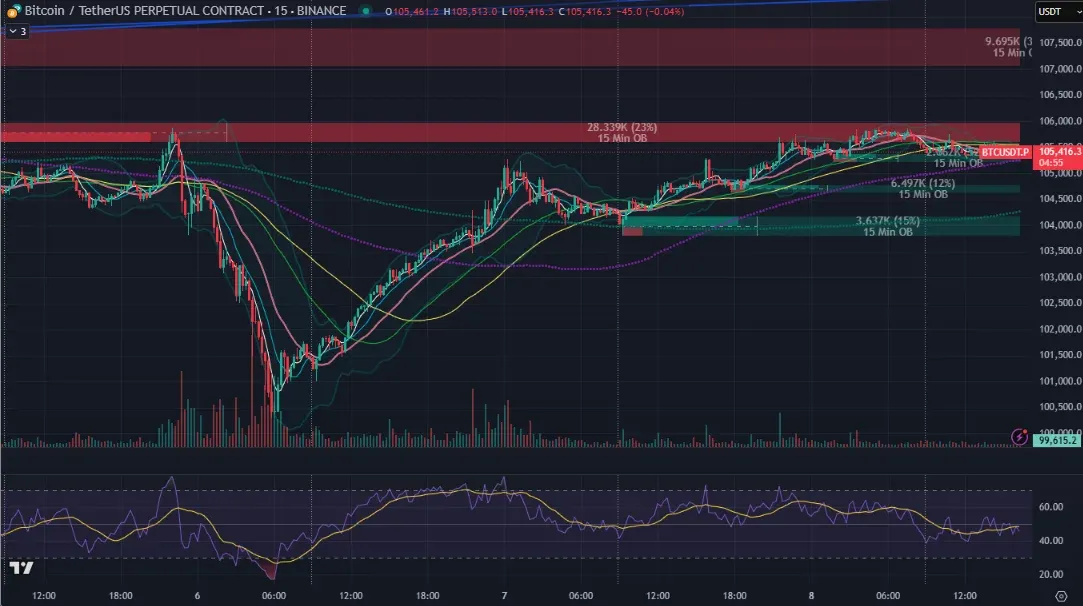This screenshot has height=606, width=1083.
Task: Click the date label 8 on time axis
Action: (x=811, y=596)
